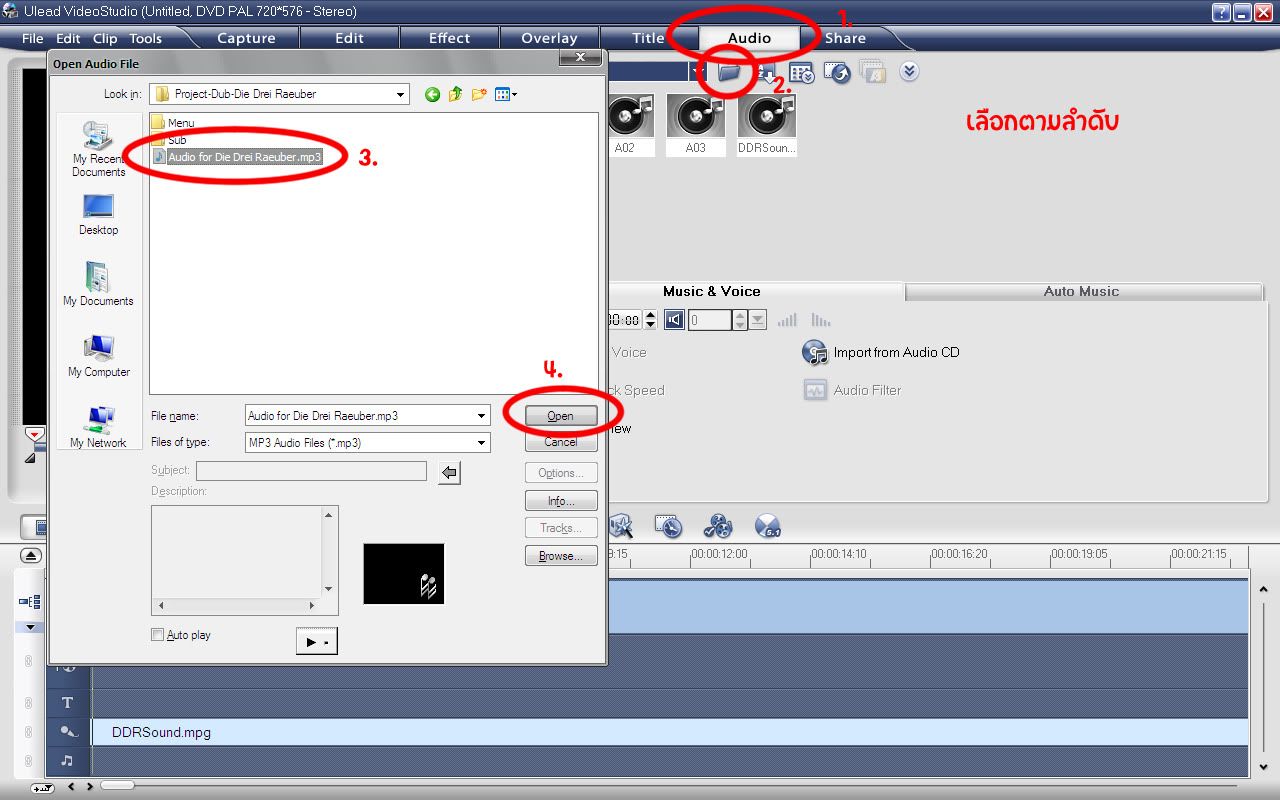The image size is (1280, 800).
Task: Open the Tools menu
Action: 145,38
